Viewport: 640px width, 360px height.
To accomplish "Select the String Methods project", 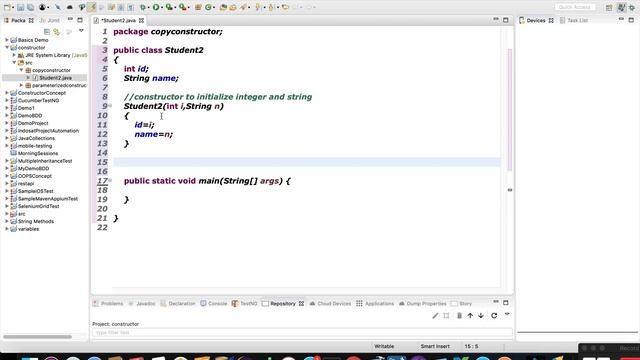I will 36,221.
